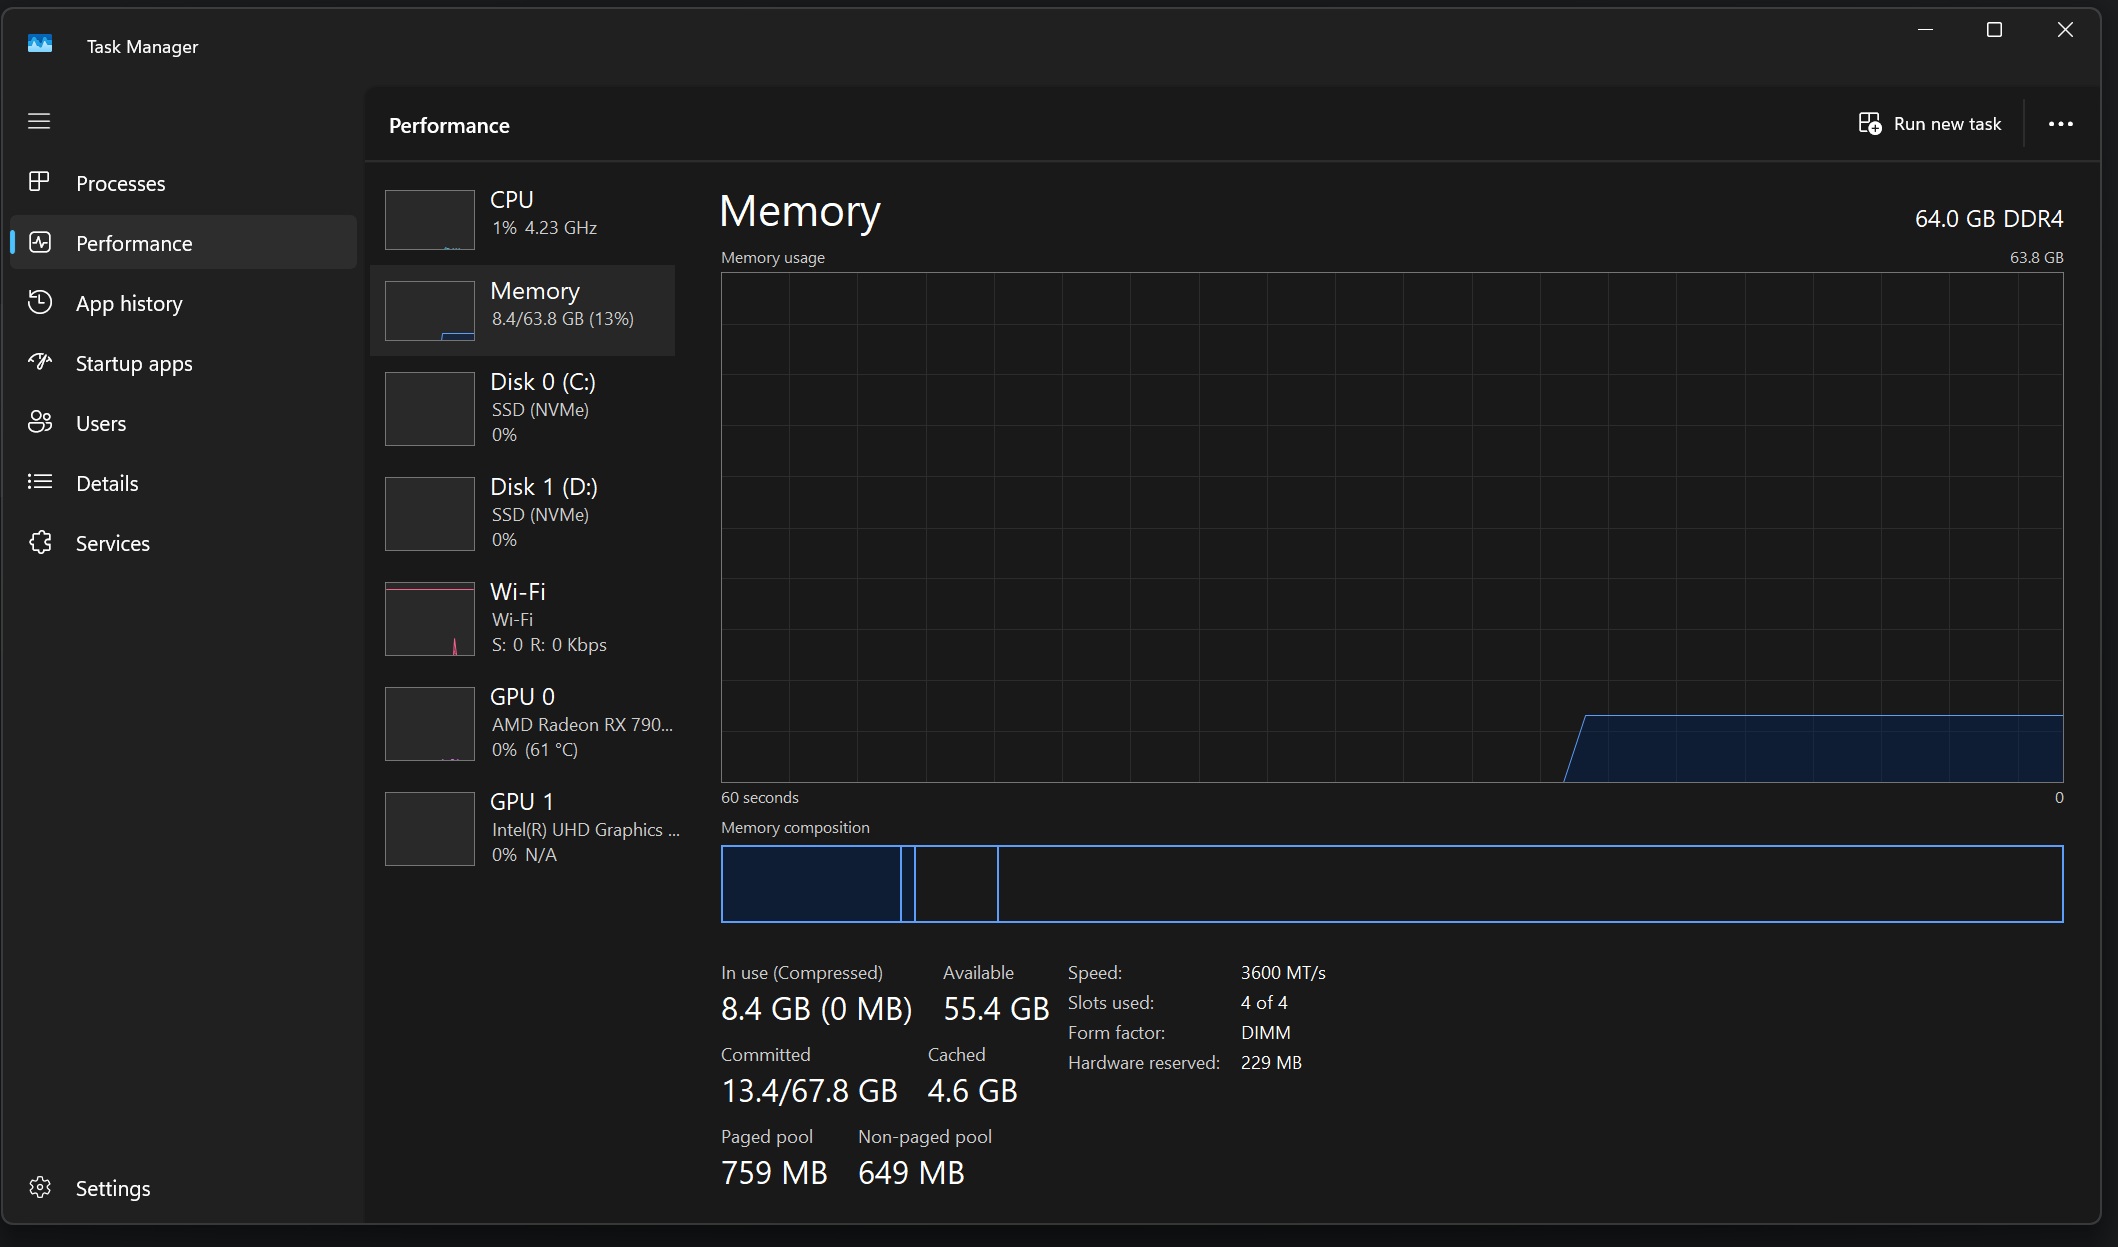The height and width of the screenshot is (1247, 2118).
Task: Select the GPU 1 entry label
Action: (521, 801)
